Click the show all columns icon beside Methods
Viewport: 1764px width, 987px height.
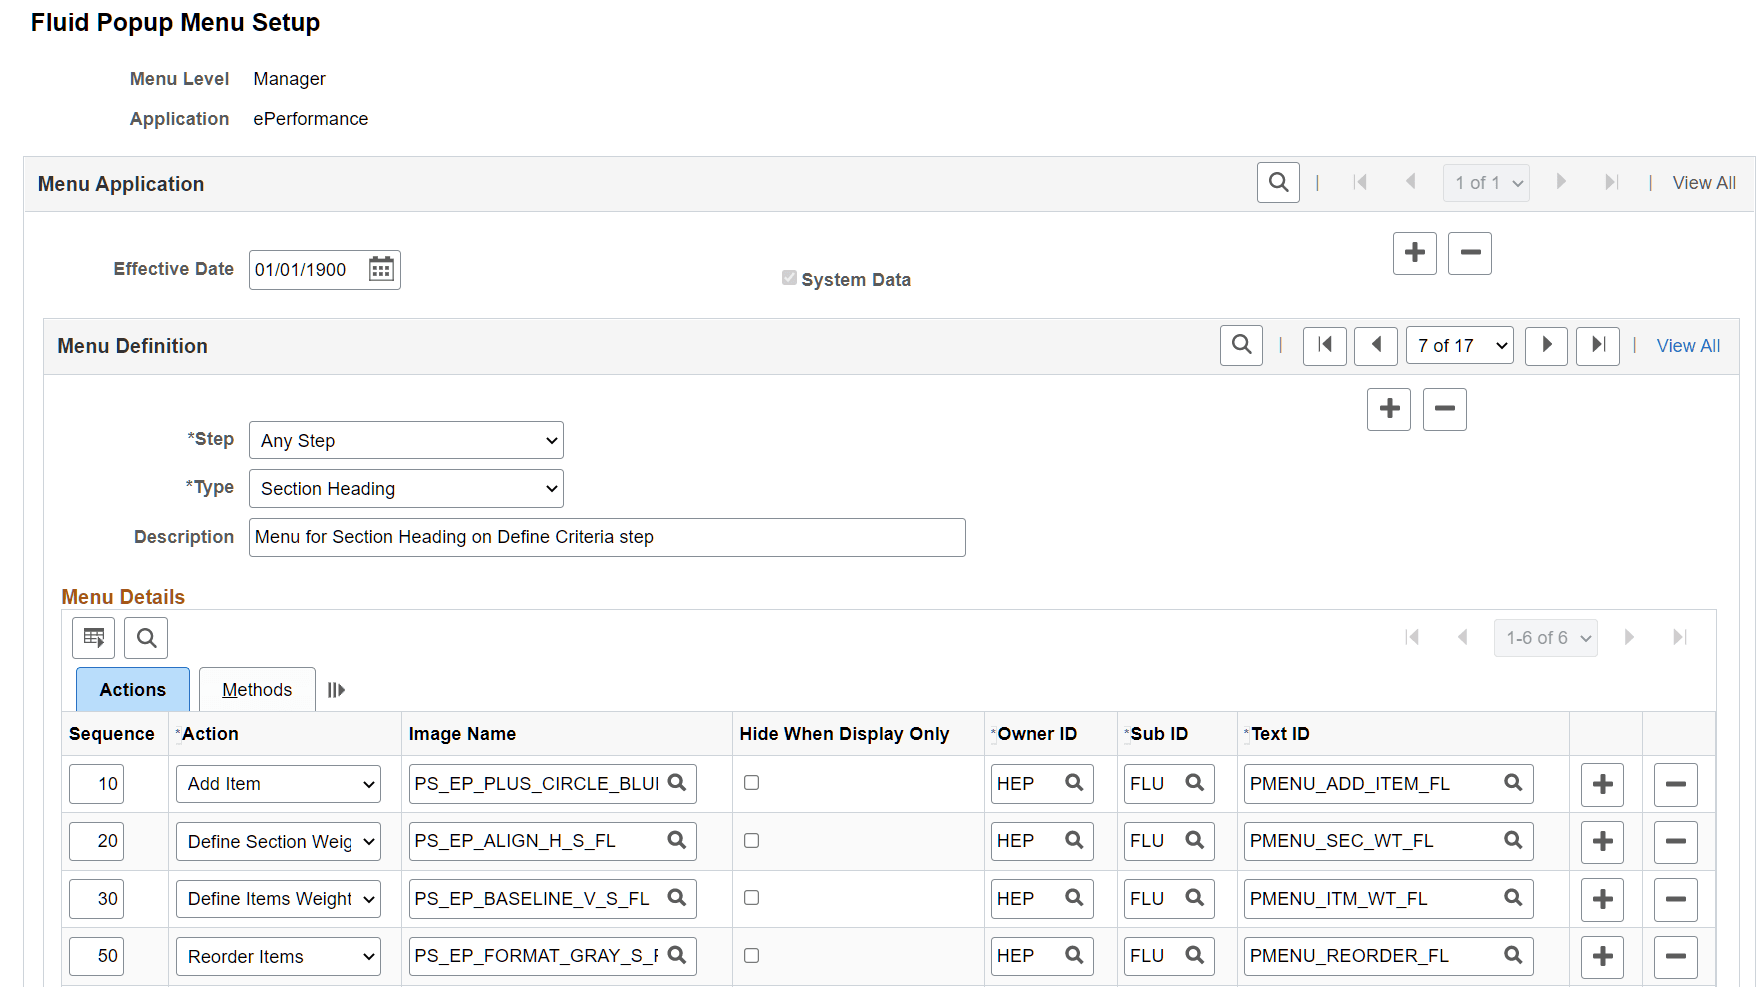[336, 689]
